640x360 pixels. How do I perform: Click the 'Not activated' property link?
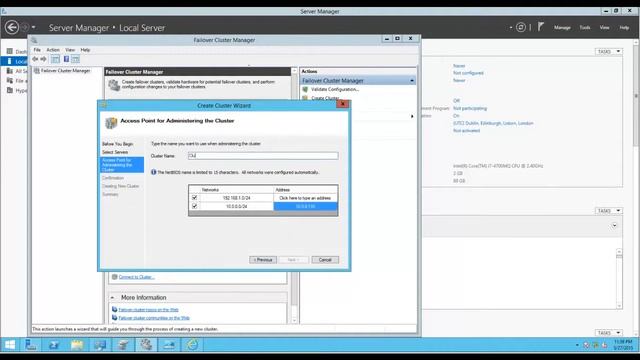(x=467, y=131)
